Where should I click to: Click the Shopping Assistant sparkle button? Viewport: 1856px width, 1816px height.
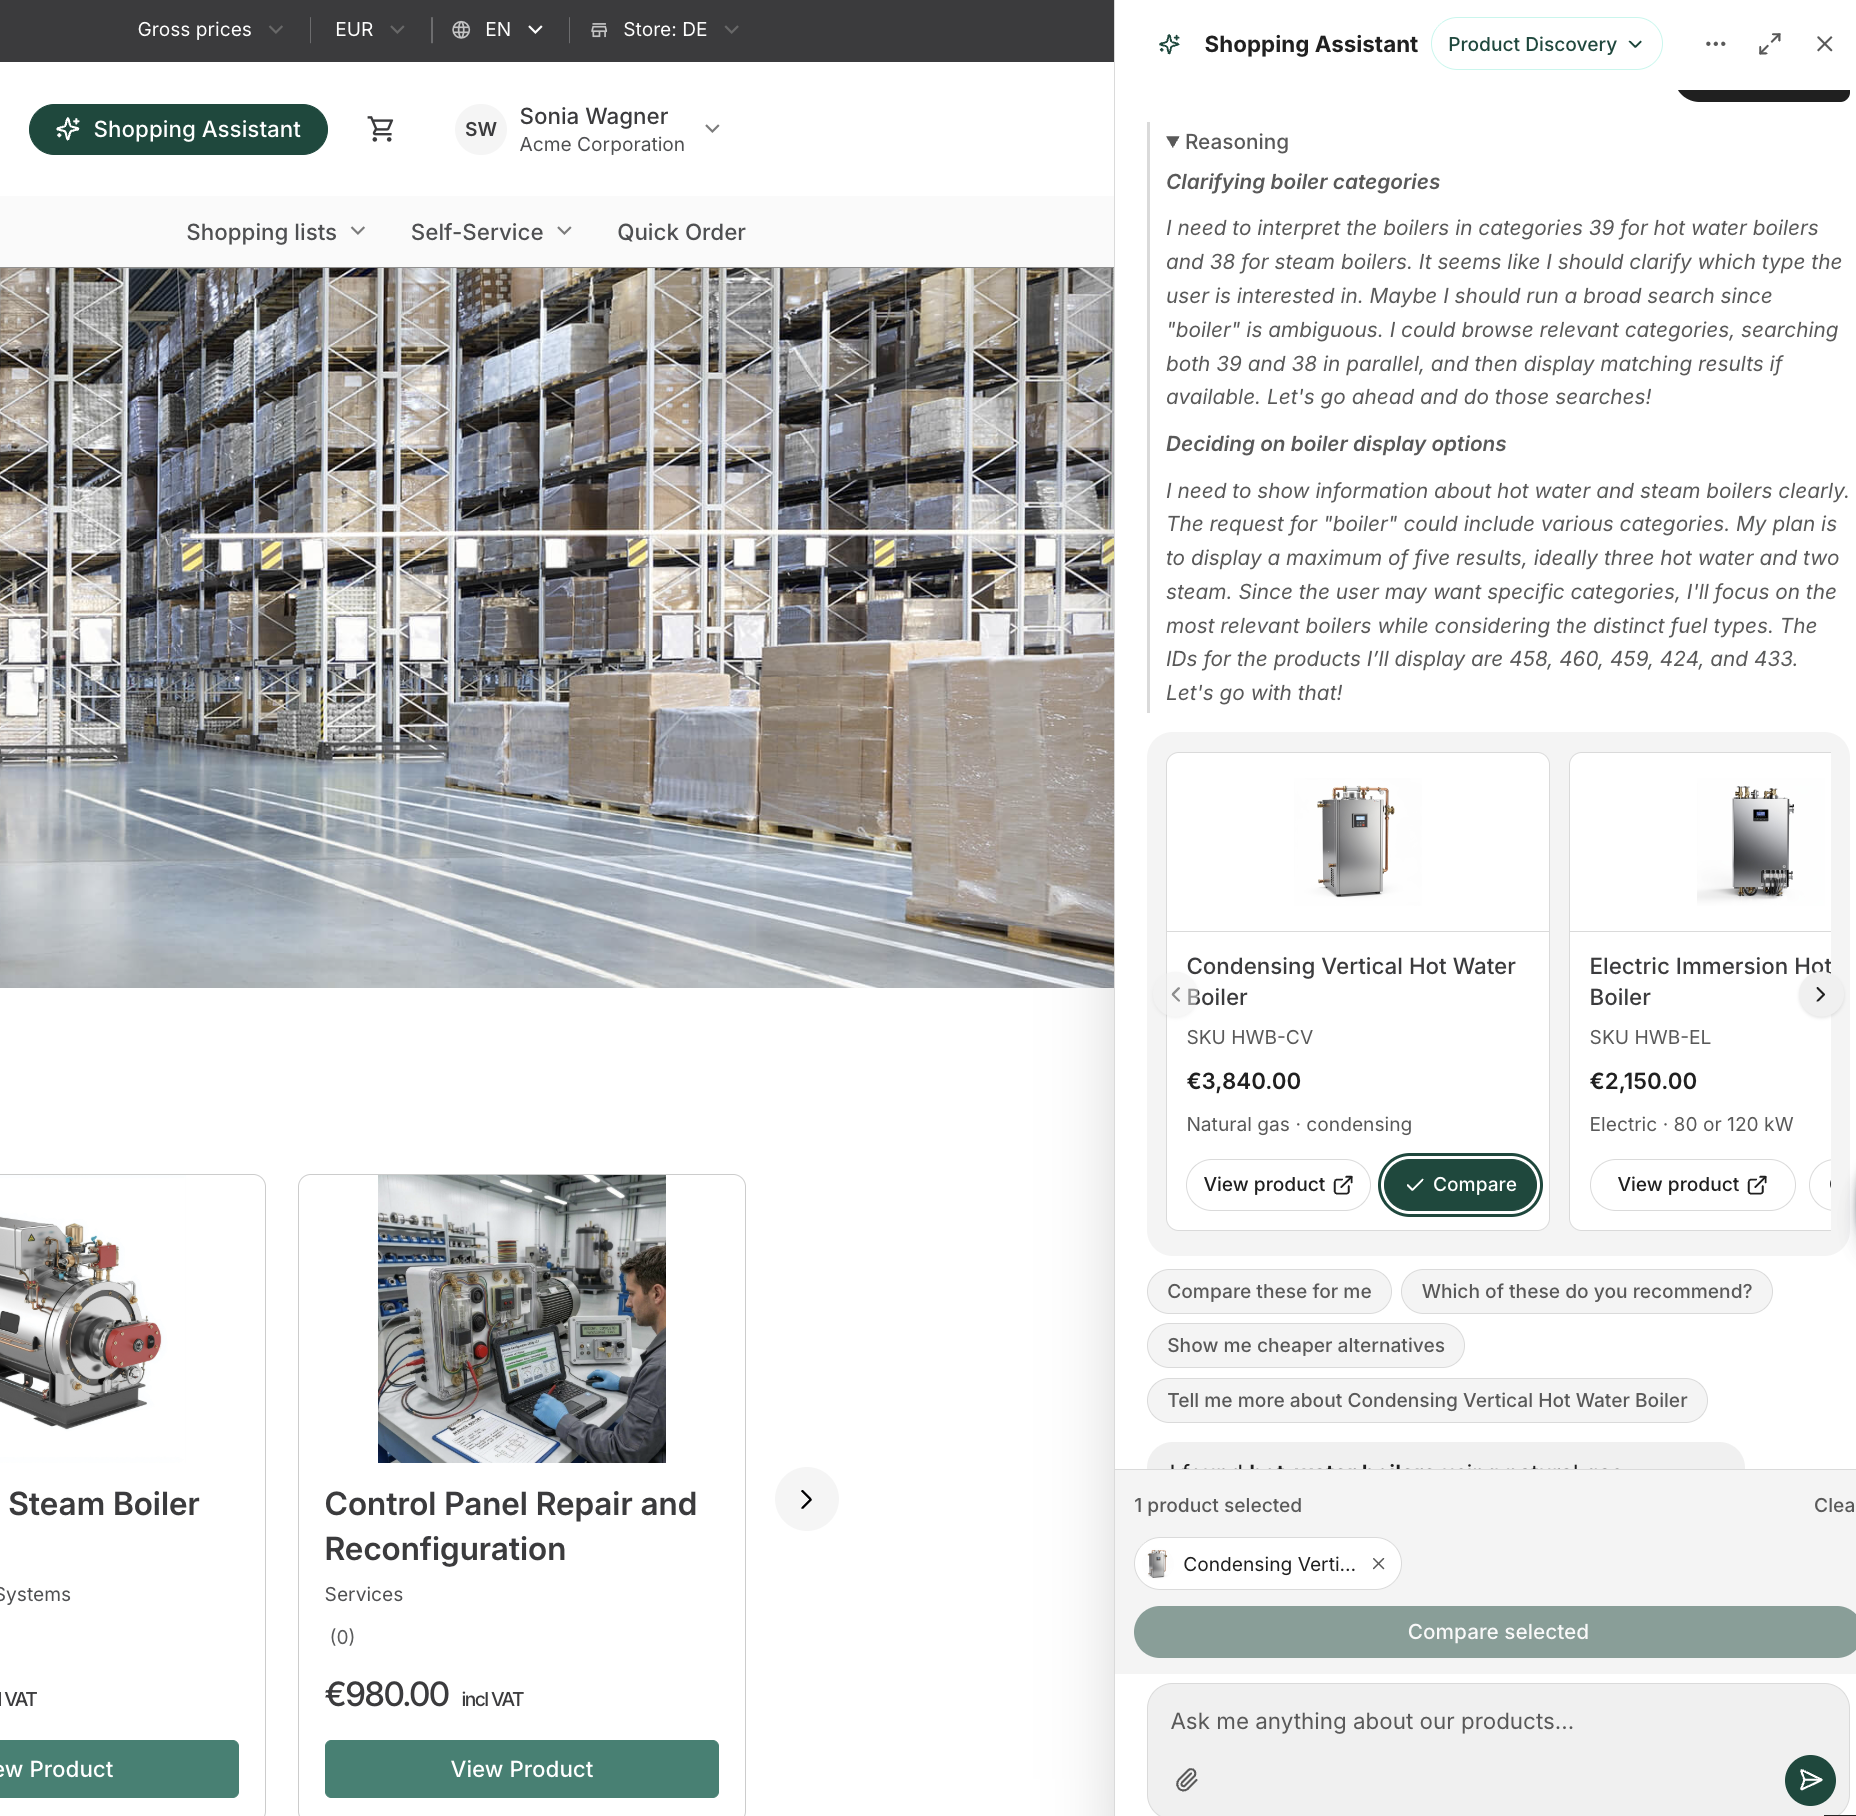click(x=178, y=129)
